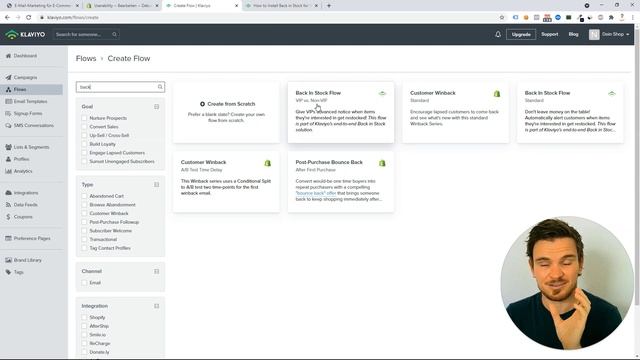640x360 pixels.
Task: Open the Support link
Action: coord(549,35)
